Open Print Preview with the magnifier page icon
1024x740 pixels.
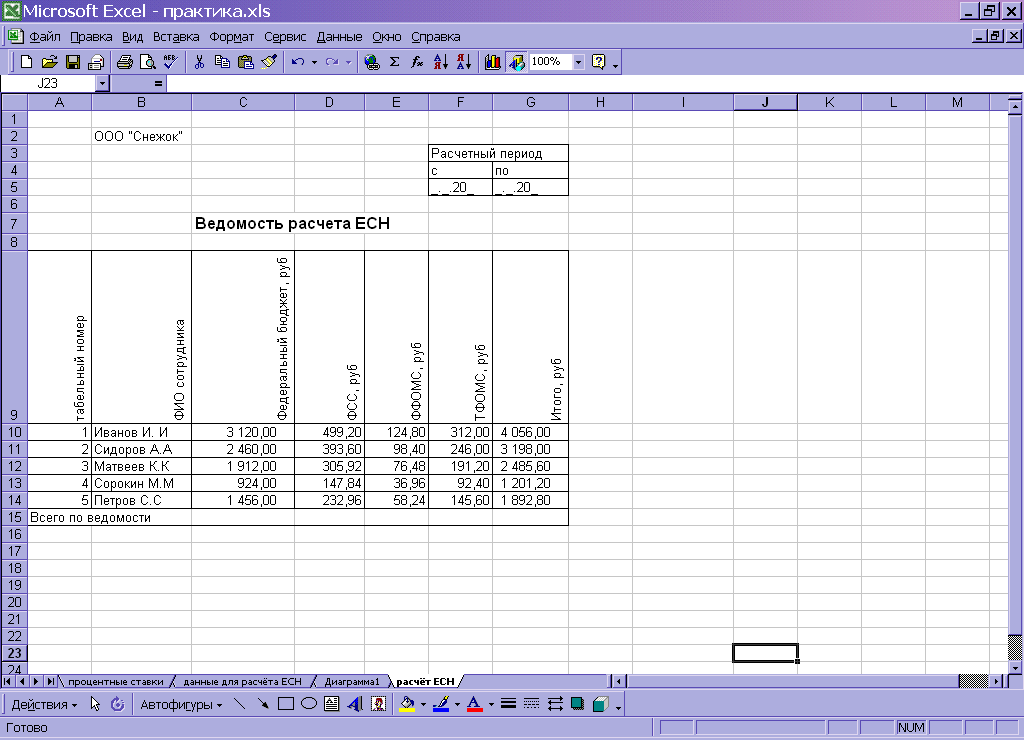tap(148, 62)
